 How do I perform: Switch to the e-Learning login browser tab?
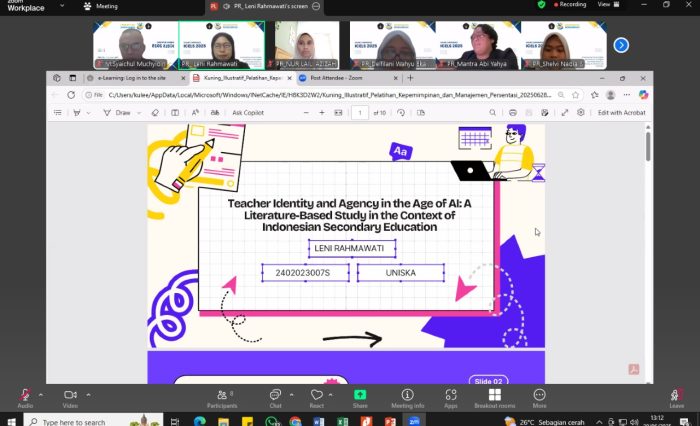[x=132, y=77]
